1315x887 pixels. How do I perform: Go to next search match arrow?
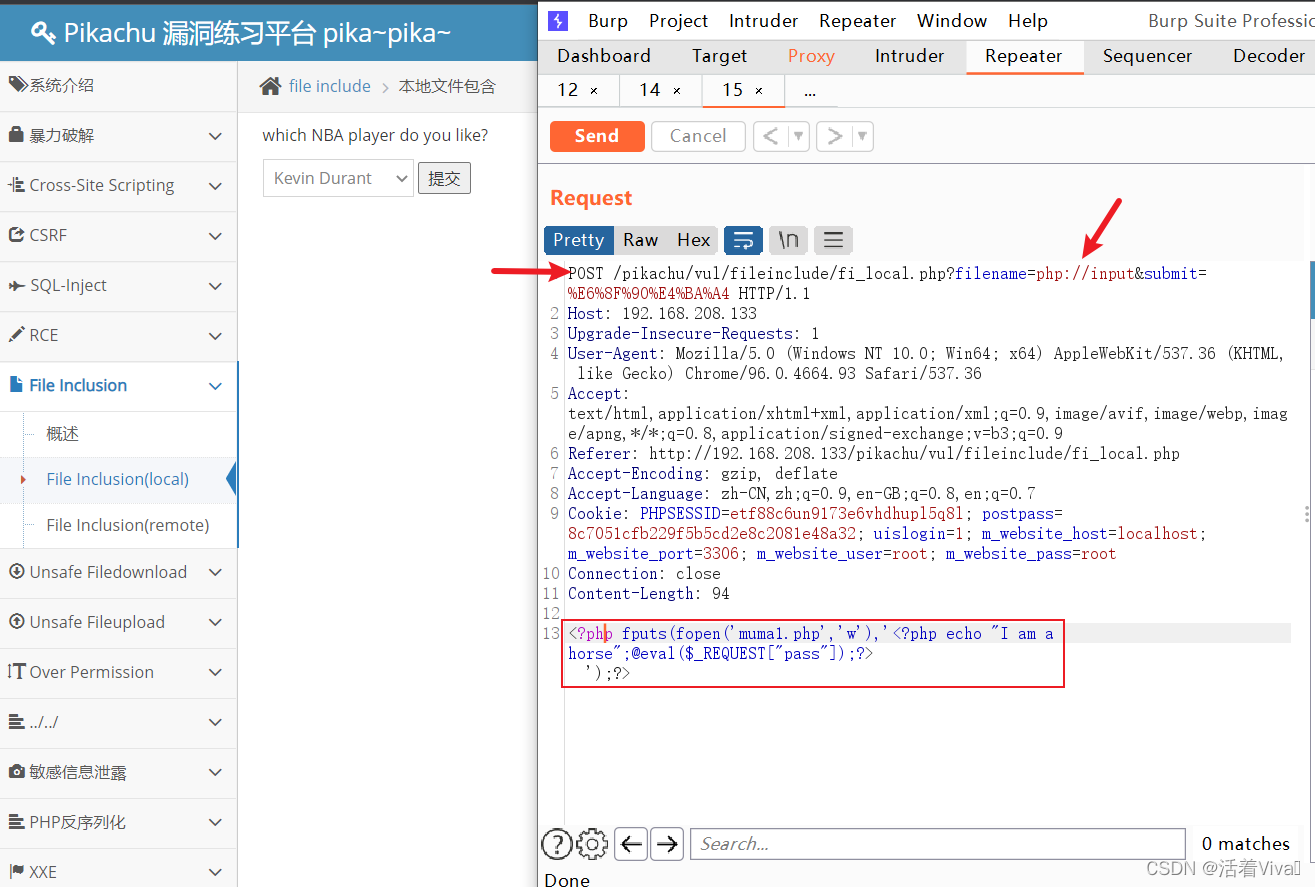click(667, 844)
